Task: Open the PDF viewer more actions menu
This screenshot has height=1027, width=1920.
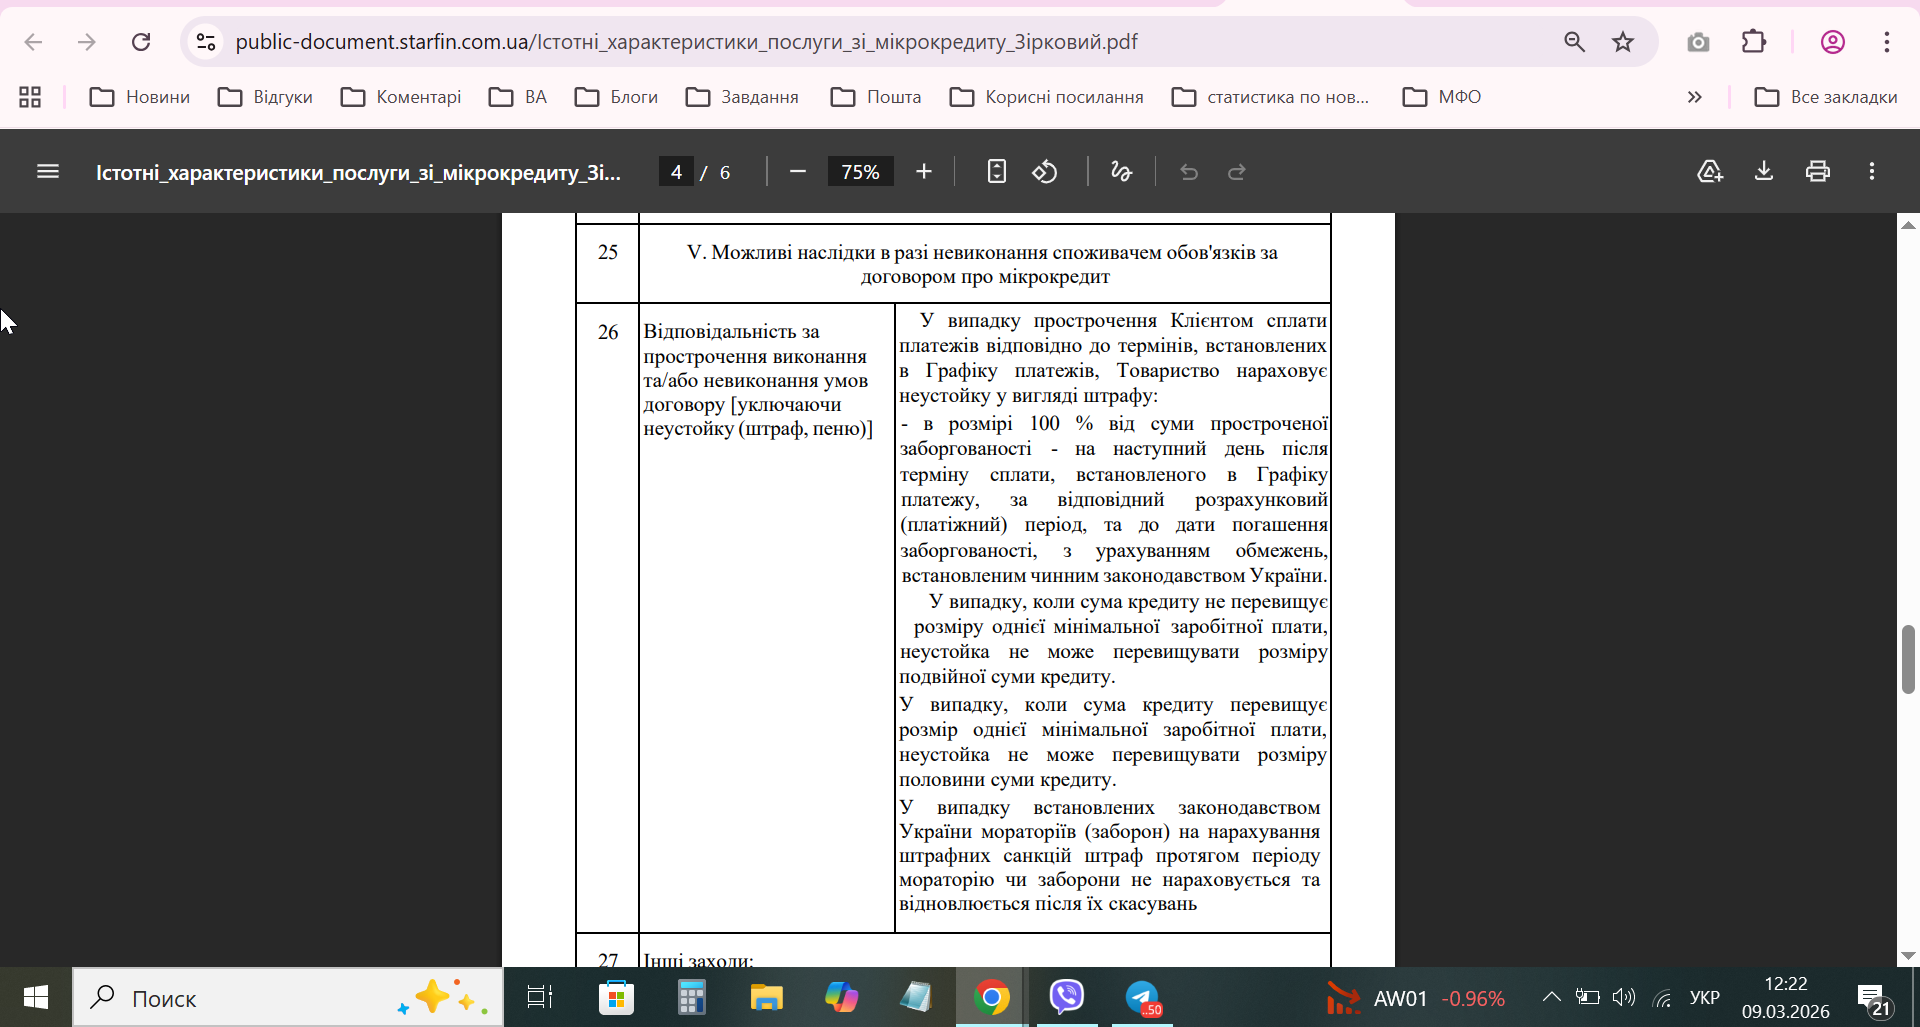Action: (x=1871, y=172)
